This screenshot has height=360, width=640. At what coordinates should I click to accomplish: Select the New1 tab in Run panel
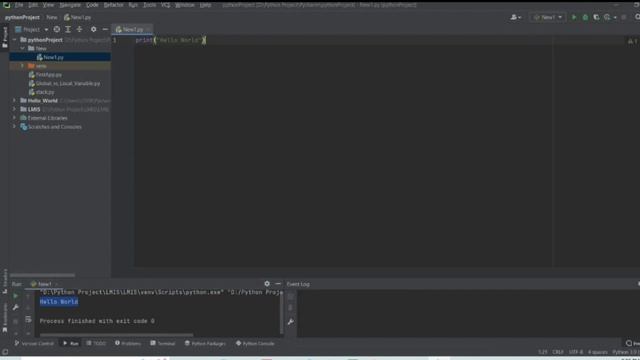click(44, 284)
